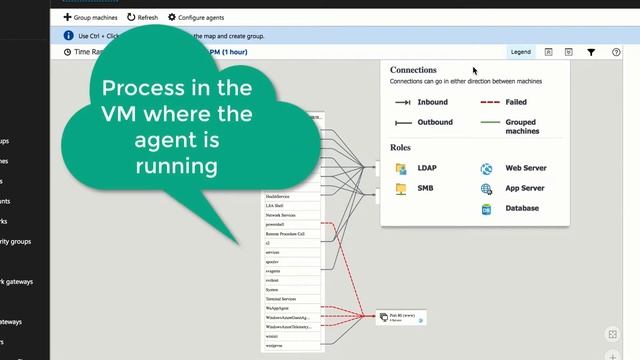This screenshot has height=360, width=640.
Task: Click the Database role icon
Action: (x=486, y=209)
